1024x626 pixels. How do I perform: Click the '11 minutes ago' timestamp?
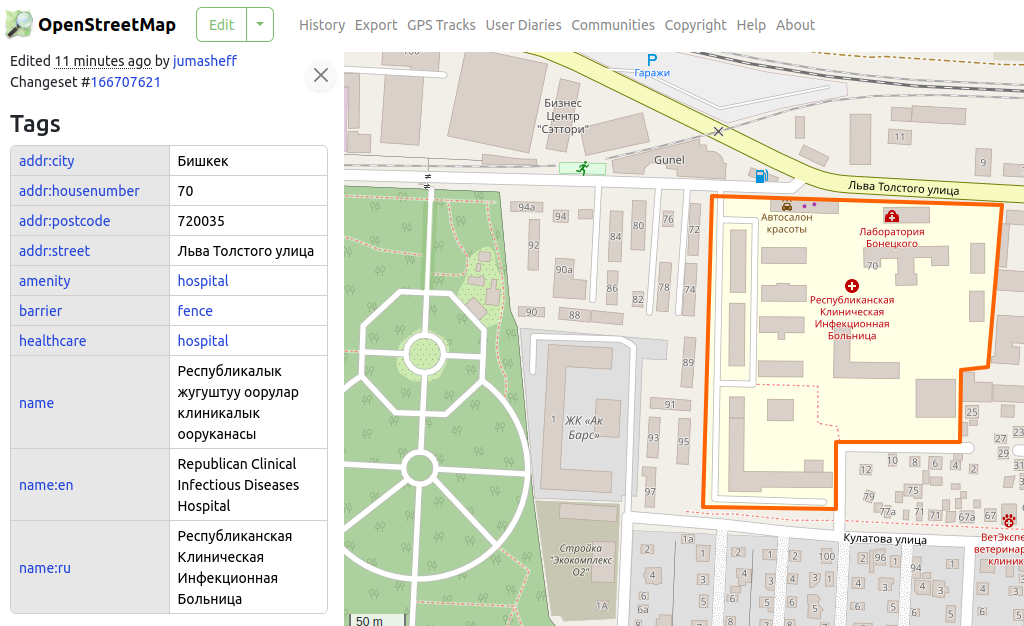pyautogui.click(x=103, y=61)
